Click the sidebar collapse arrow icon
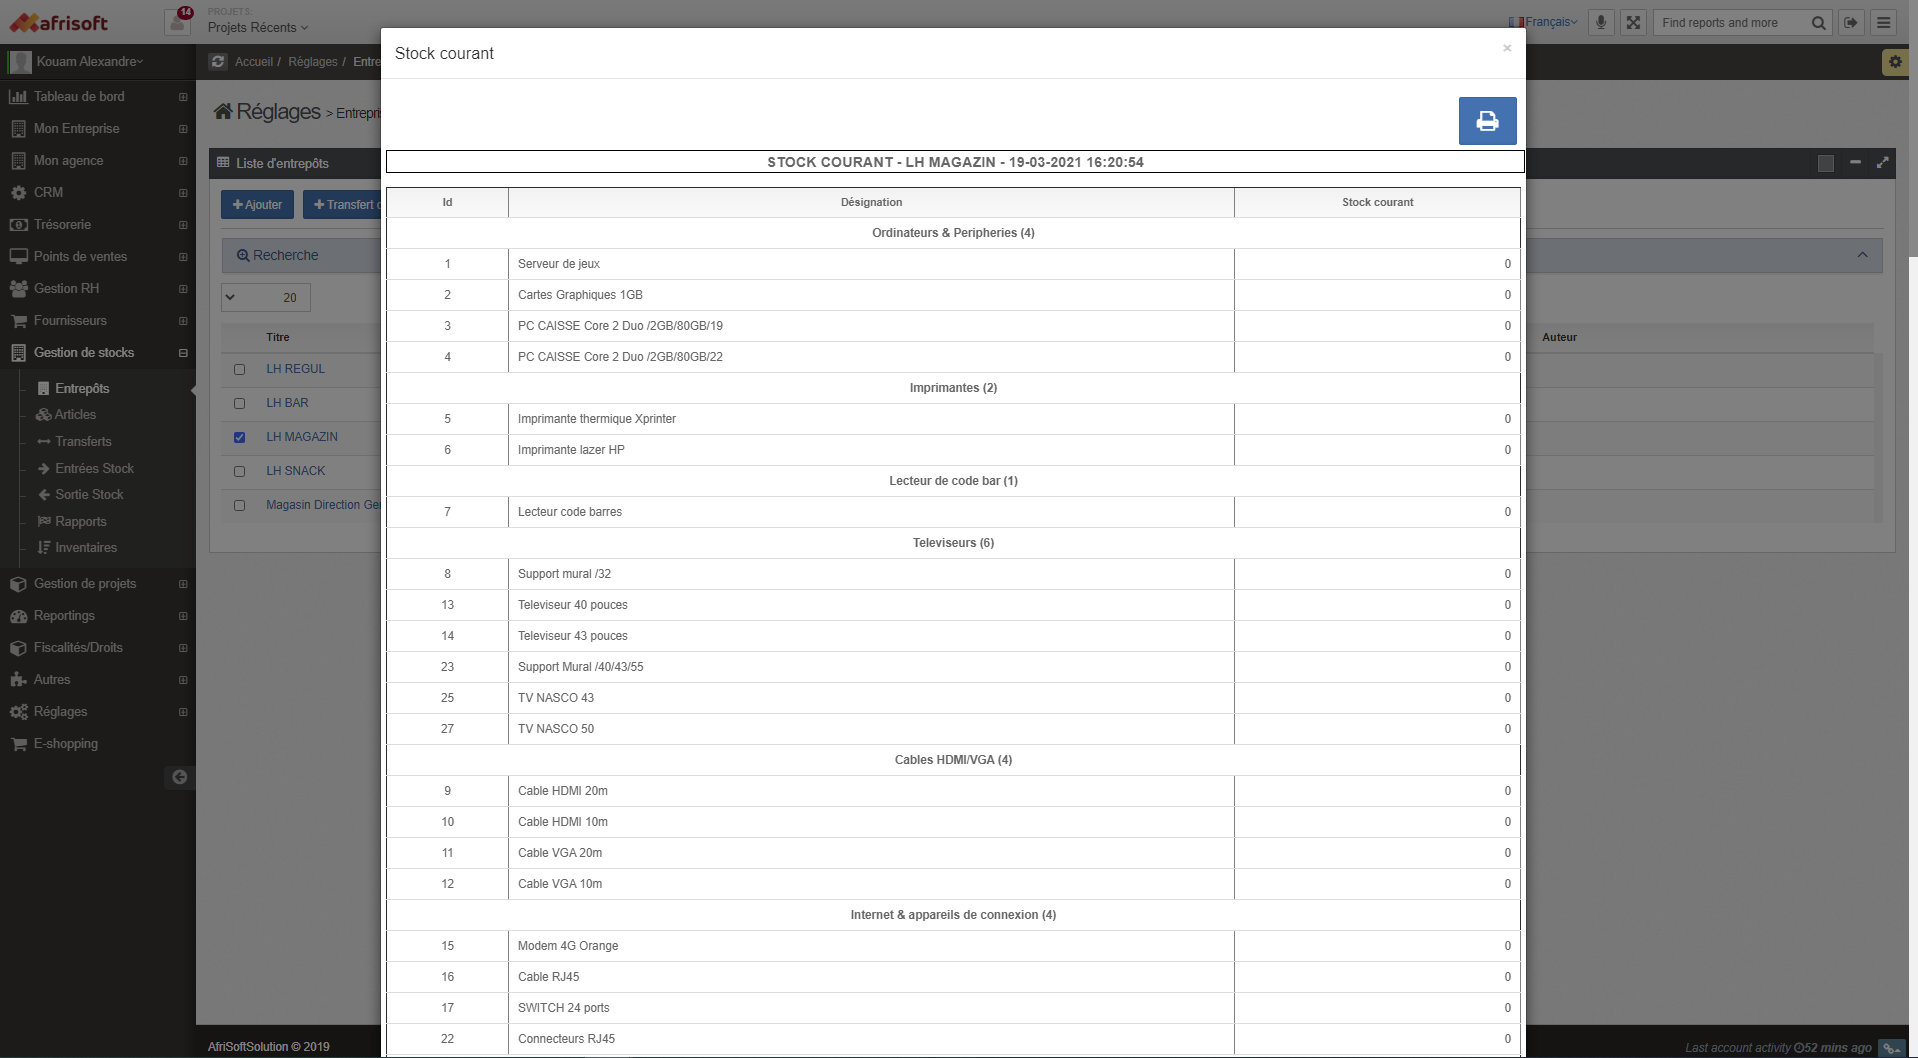Screen dimensions: 1918x1058 tap(179, 777)
